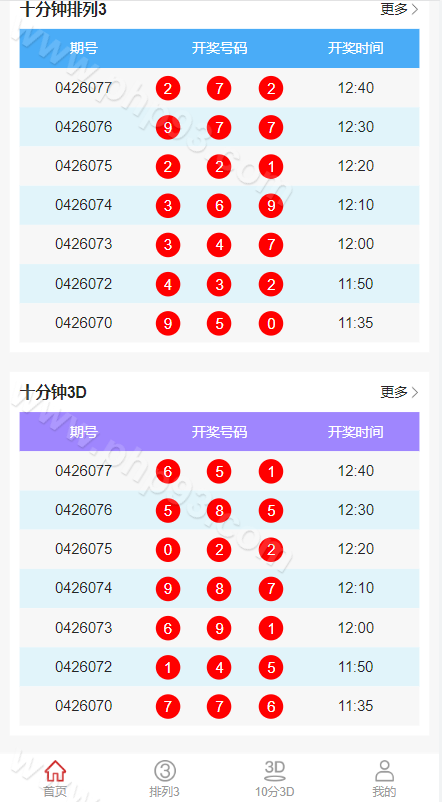Click last ball 6 in 3D 0426070 row

pyautogui.click(x=271, y=707)
